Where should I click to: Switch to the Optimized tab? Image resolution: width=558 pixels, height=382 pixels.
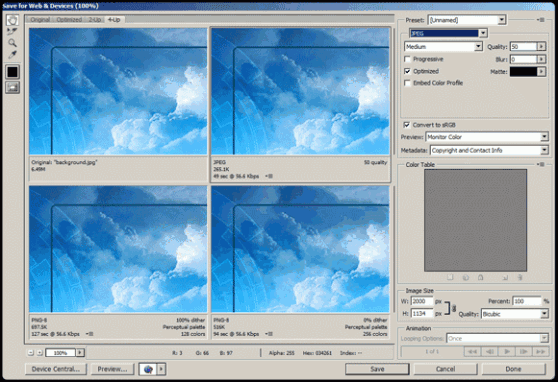pos(69,20)
